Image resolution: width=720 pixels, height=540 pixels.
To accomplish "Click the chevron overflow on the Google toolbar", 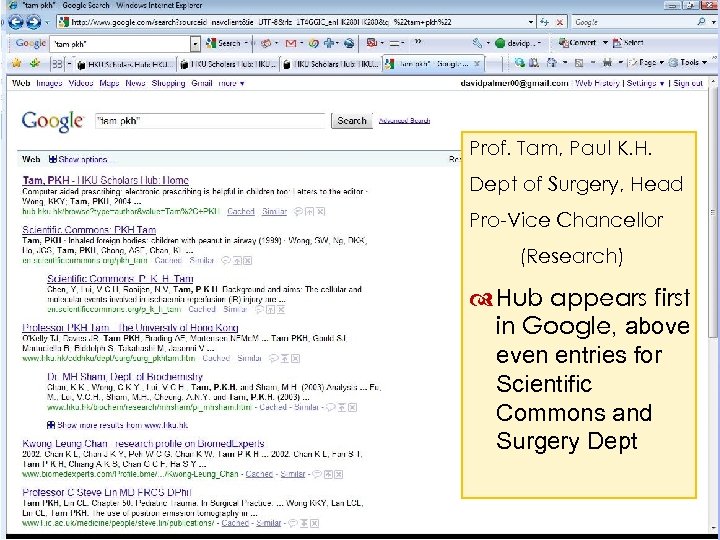I will [418, 42].
